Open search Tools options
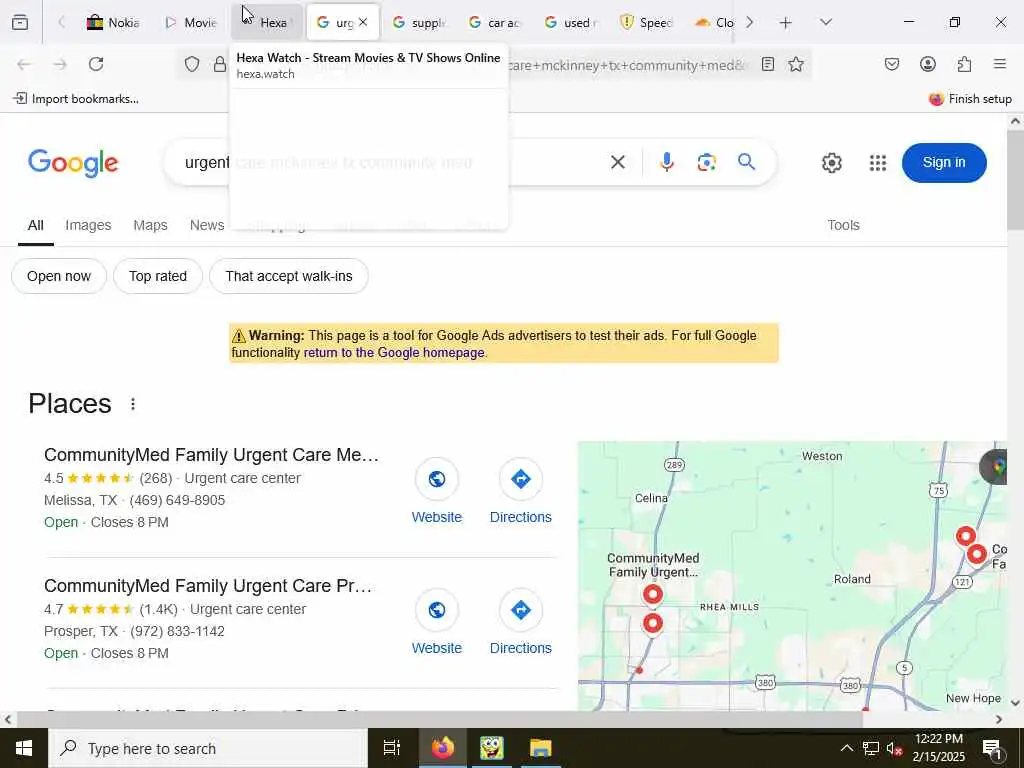The image size is (1024, 768). coord(843,225)
